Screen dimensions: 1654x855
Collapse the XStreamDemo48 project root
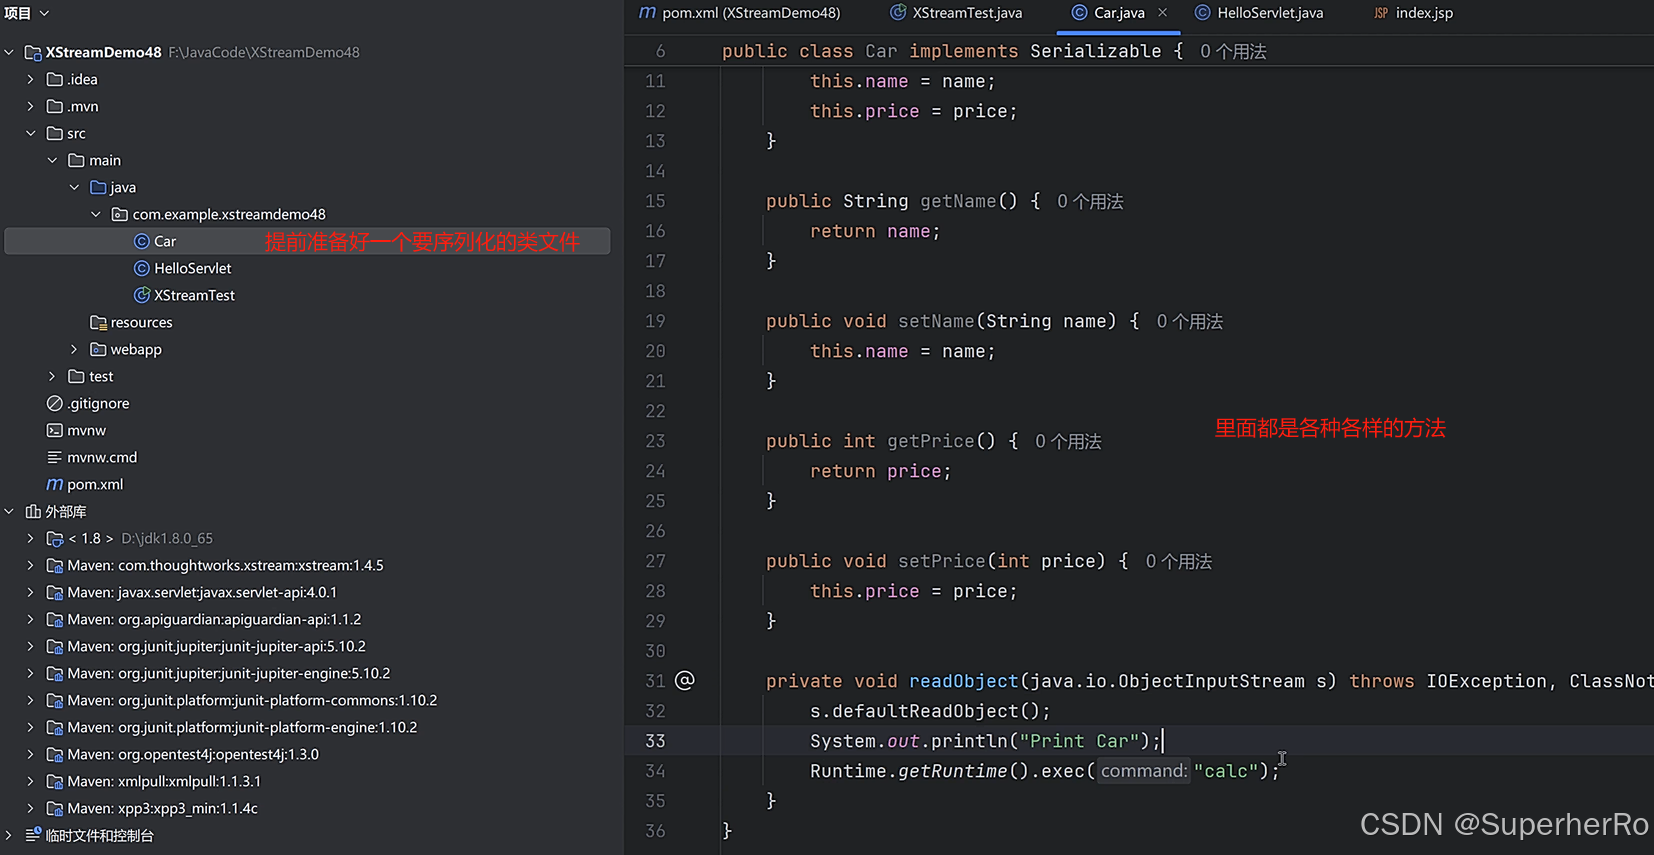coord(9,52)
